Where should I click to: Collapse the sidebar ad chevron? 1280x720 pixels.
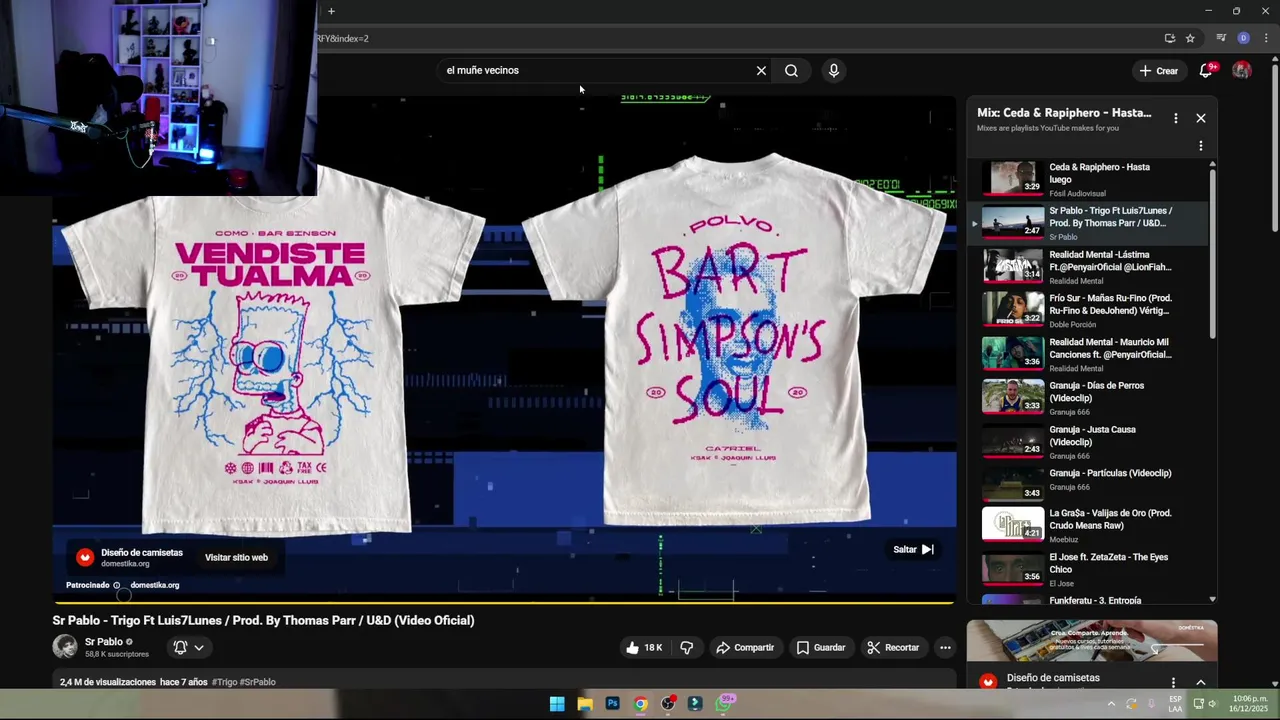pos(1201,682)
